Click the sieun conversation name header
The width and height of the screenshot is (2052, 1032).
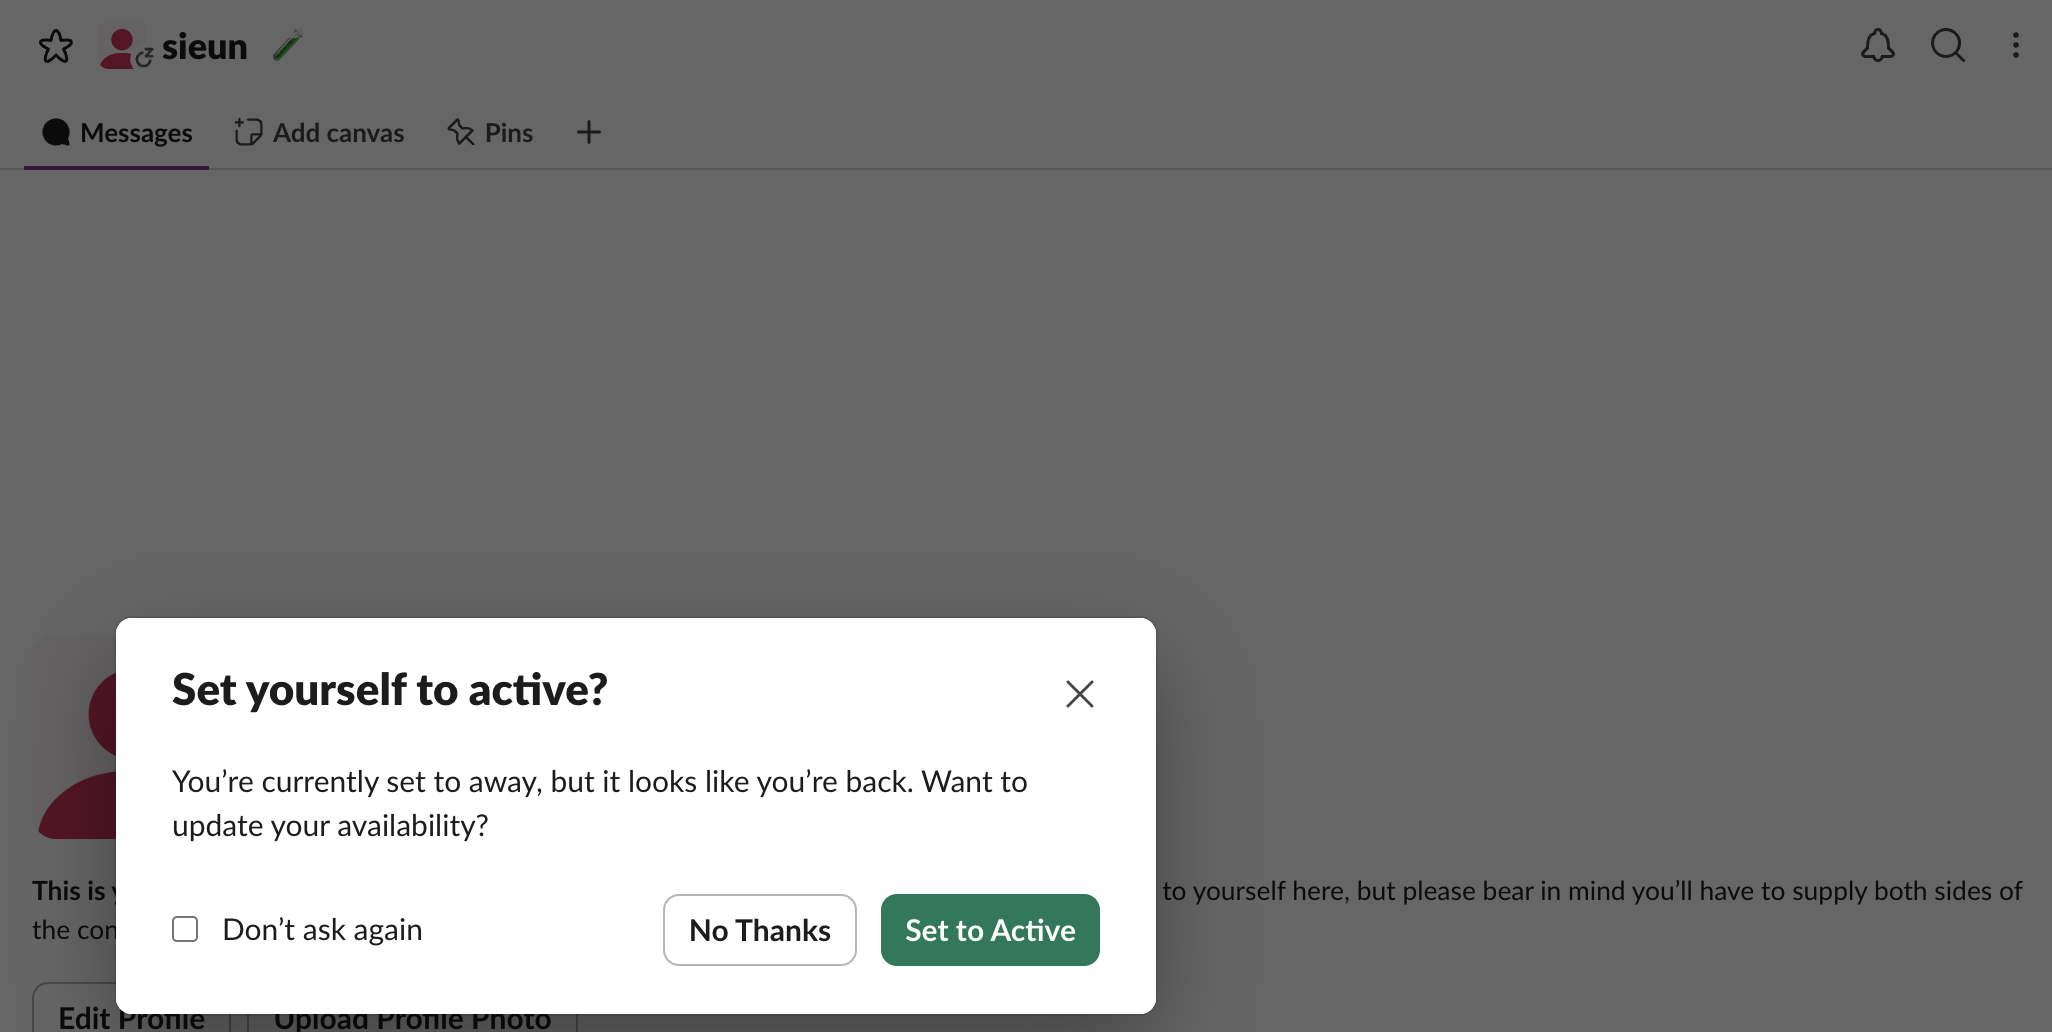204,47
